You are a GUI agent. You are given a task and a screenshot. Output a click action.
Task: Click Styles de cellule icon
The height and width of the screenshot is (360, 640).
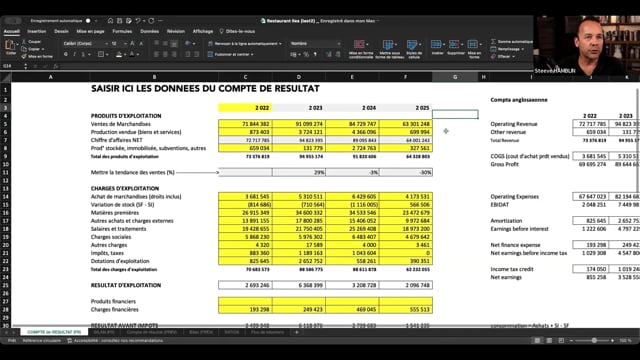pyautogui.click(x=412, y=45)
